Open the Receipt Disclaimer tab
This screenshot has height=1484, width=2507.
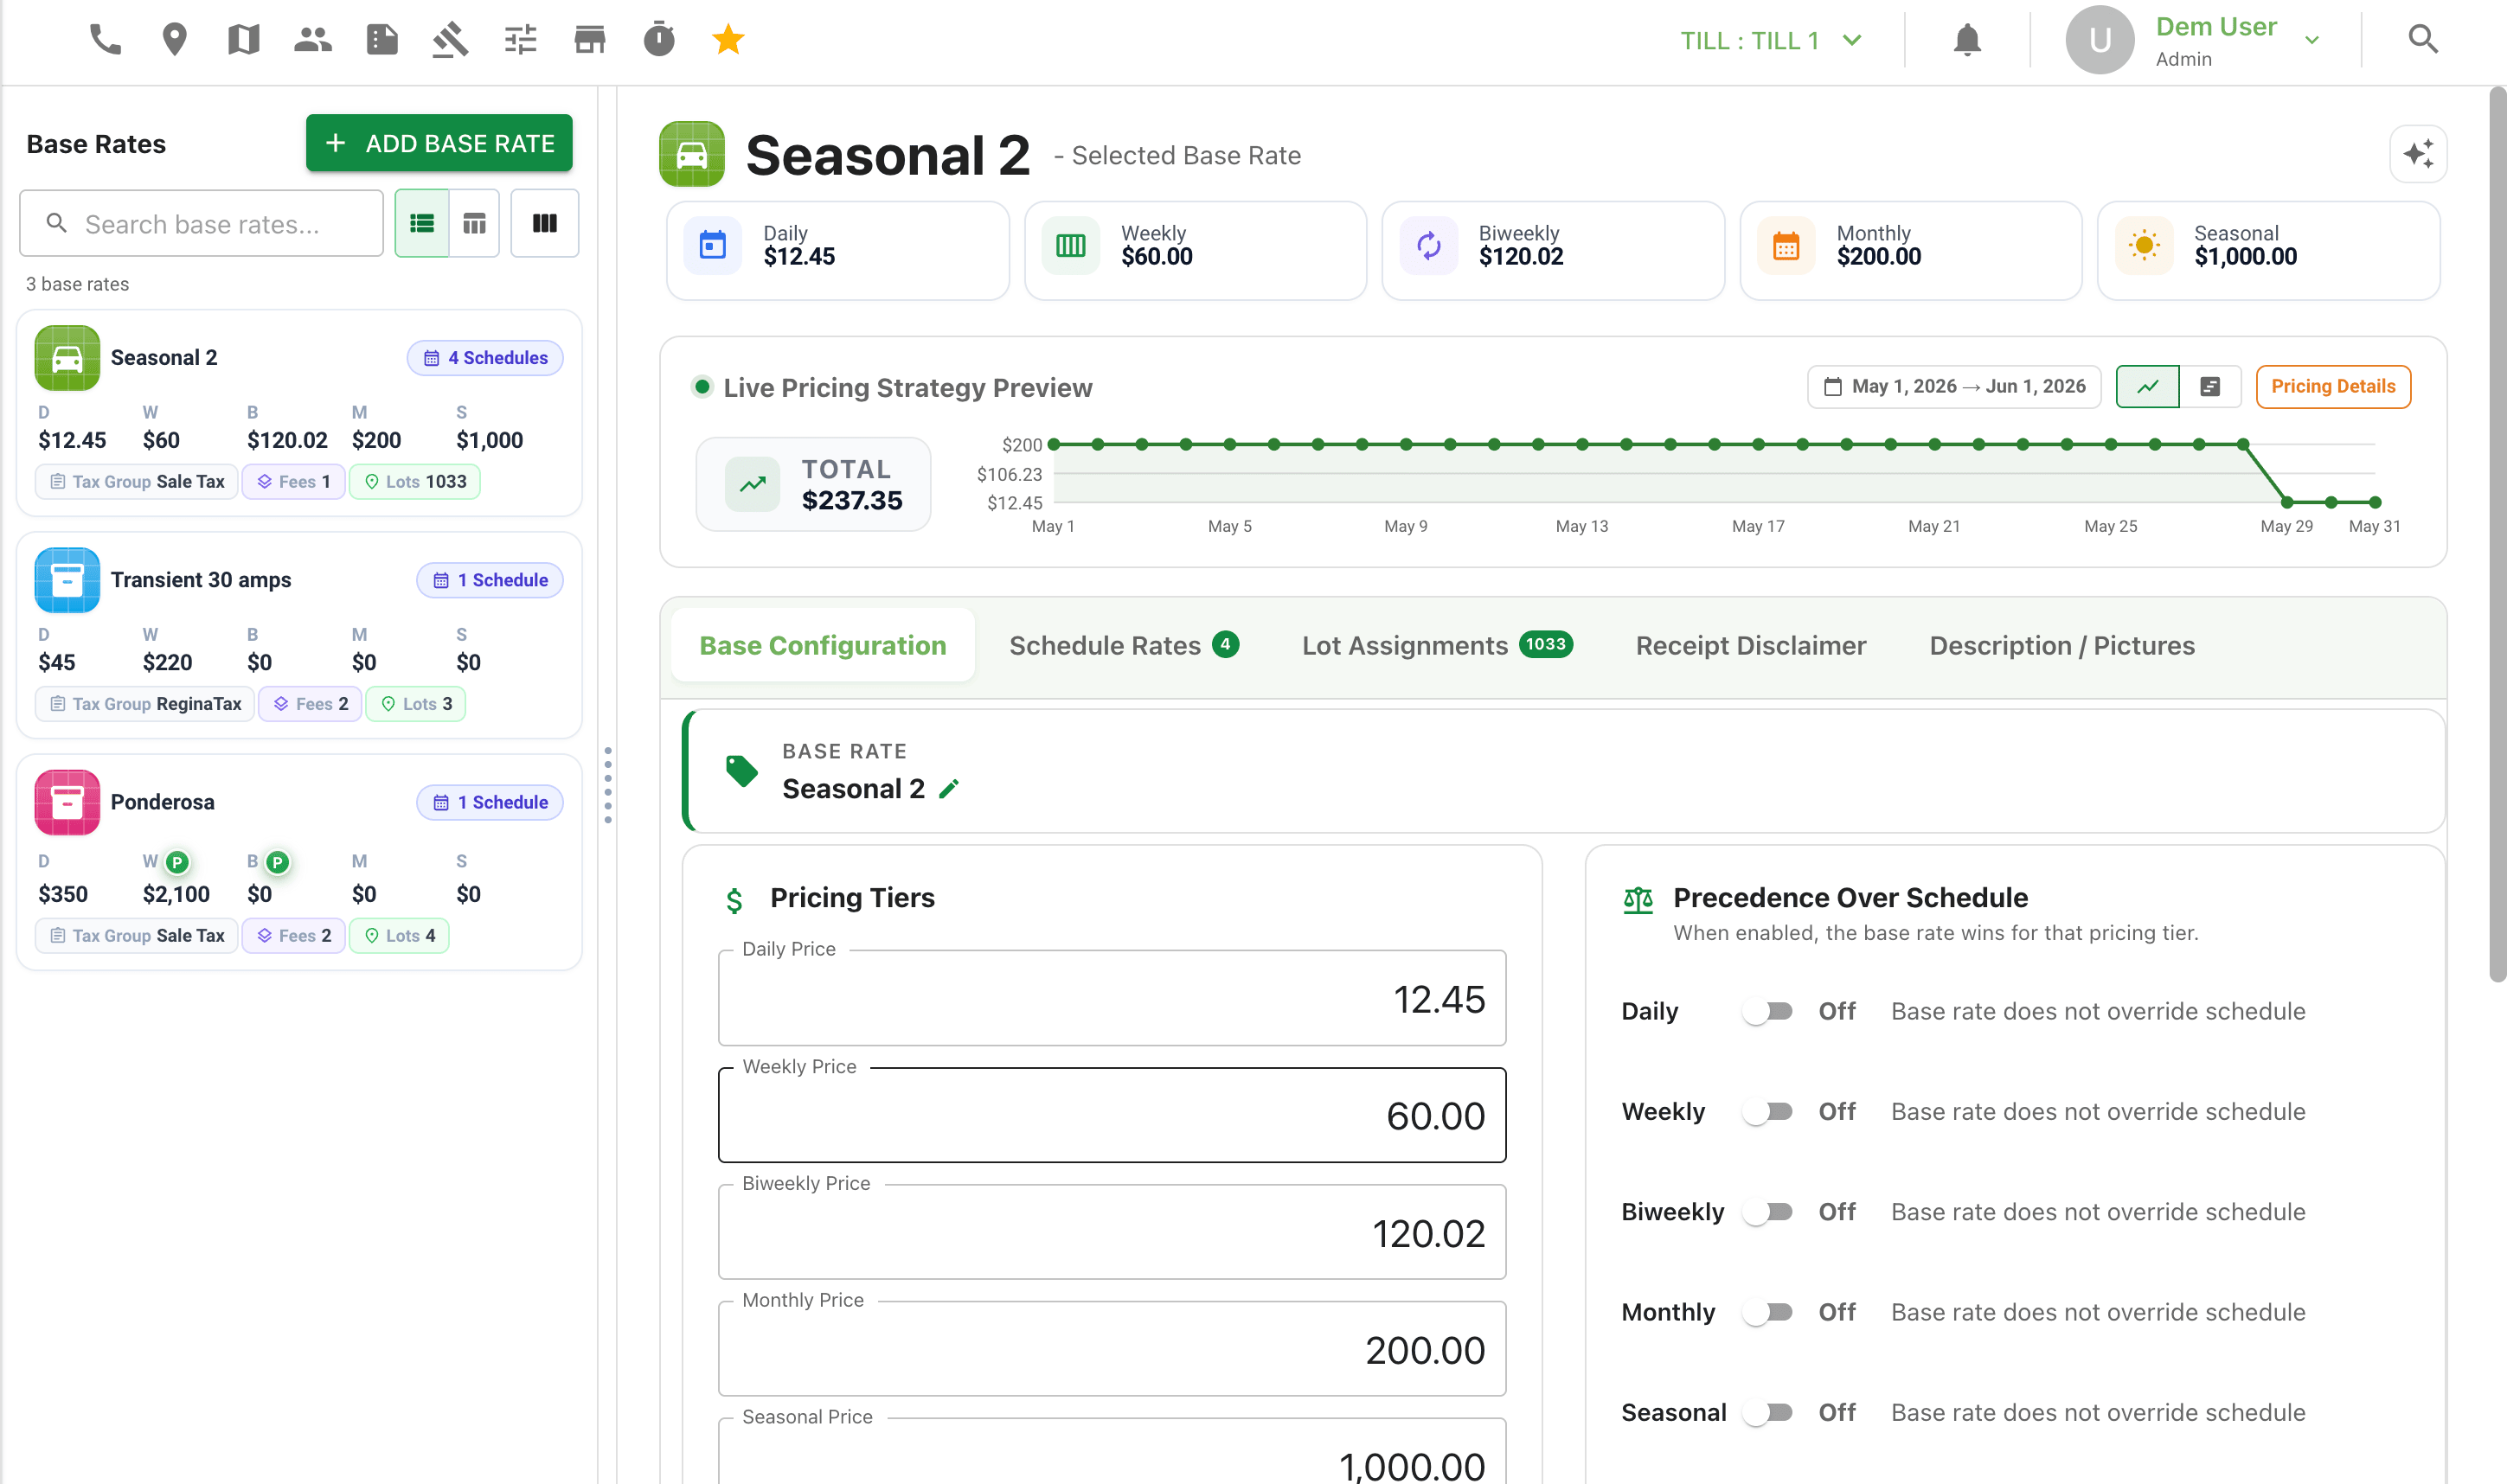(x=1750, y=646)
